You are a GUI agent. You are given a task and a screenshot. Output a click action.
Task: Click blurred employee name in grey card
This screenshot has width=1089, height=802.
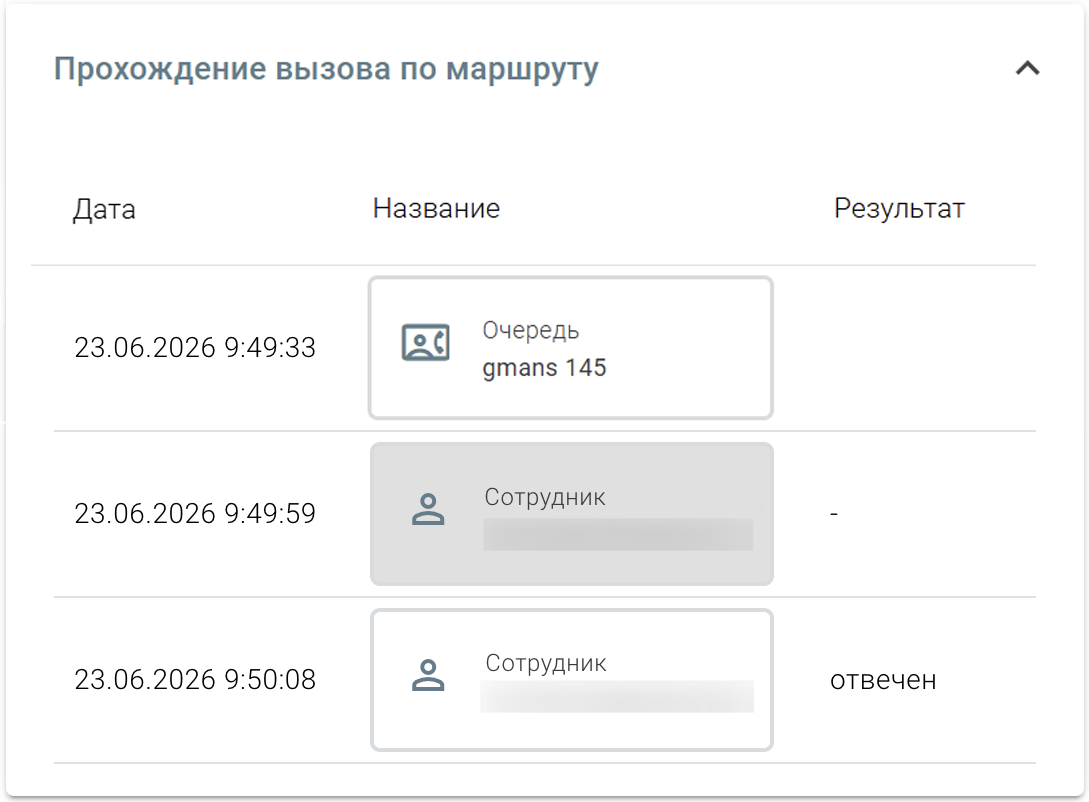(x=618, y=535)
